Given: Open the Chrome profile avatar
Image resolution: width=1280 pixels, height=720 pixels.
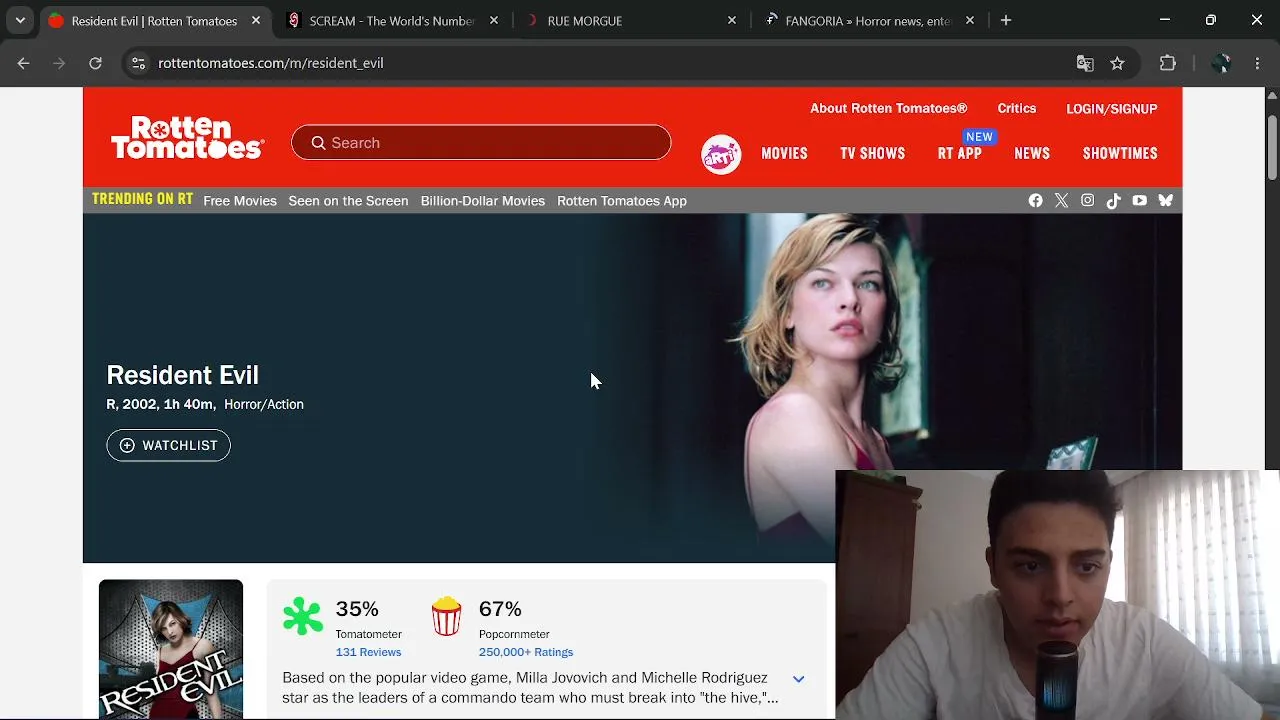Looking at the screenshot, I should click(x=1220, y=63).
